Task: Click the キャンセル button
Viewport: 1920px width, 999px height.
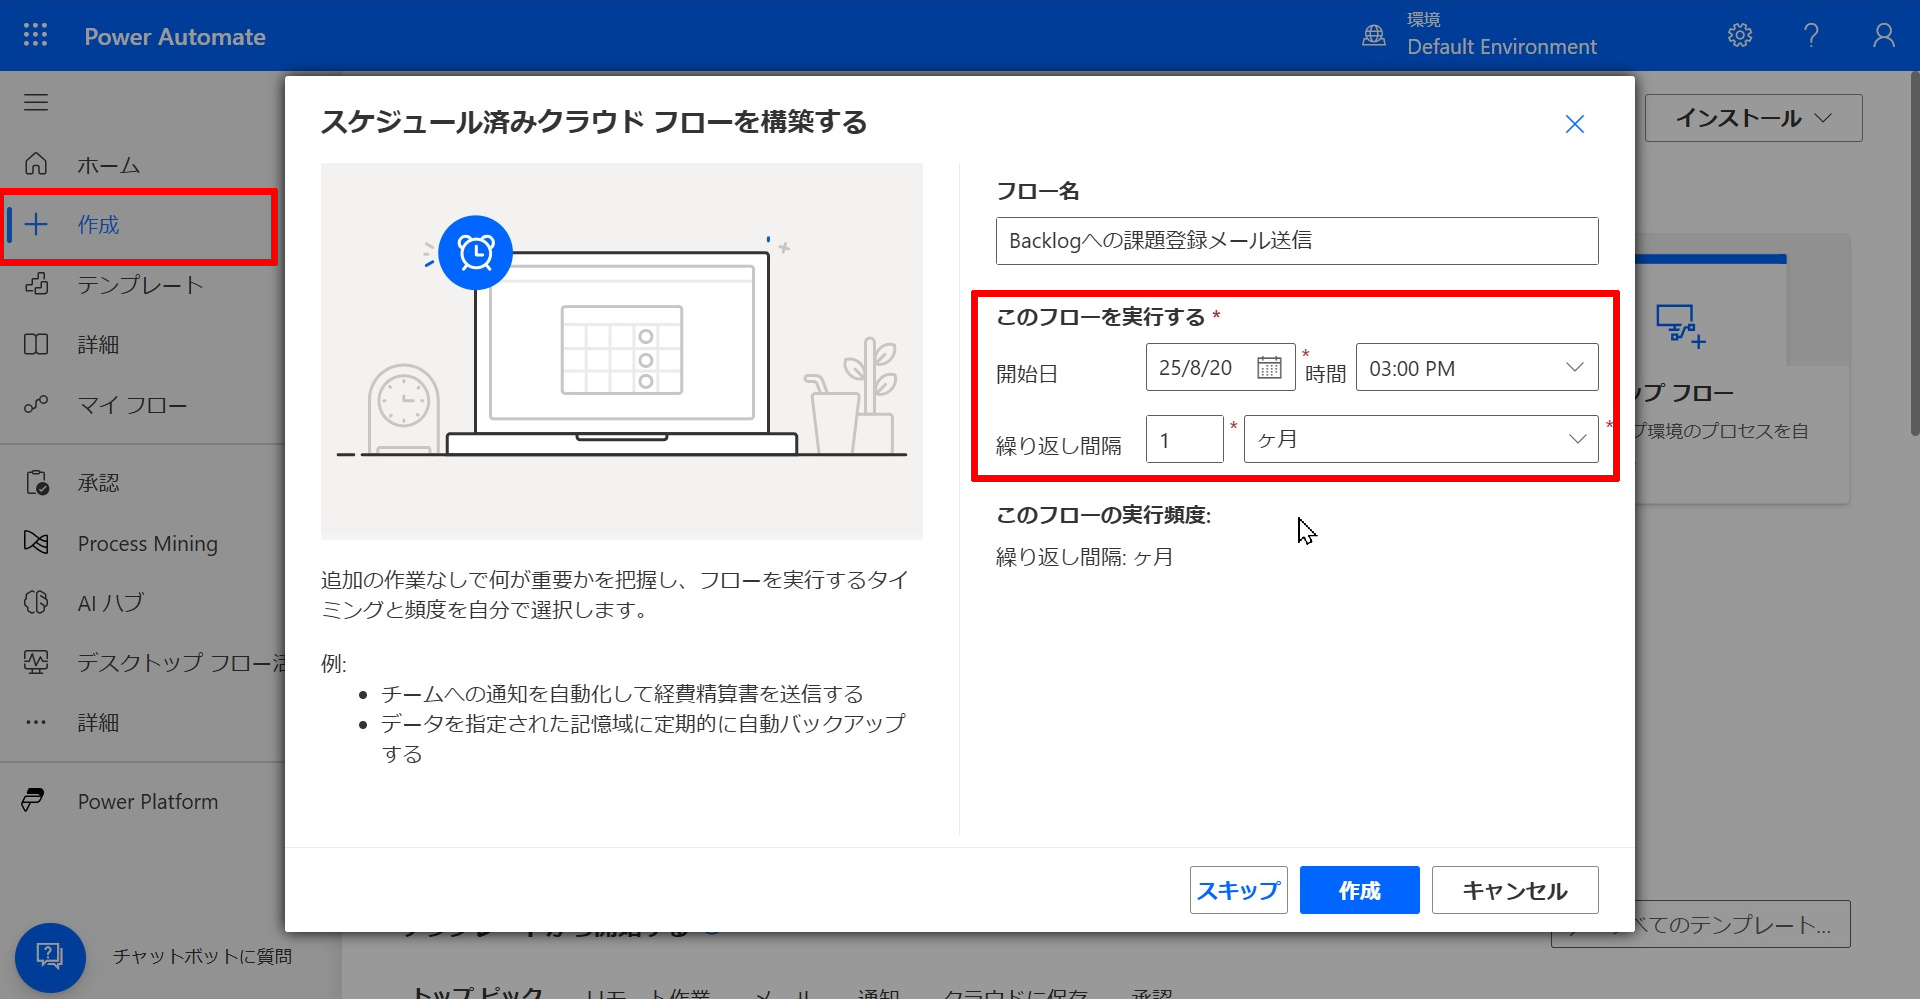Action: 1515,890
